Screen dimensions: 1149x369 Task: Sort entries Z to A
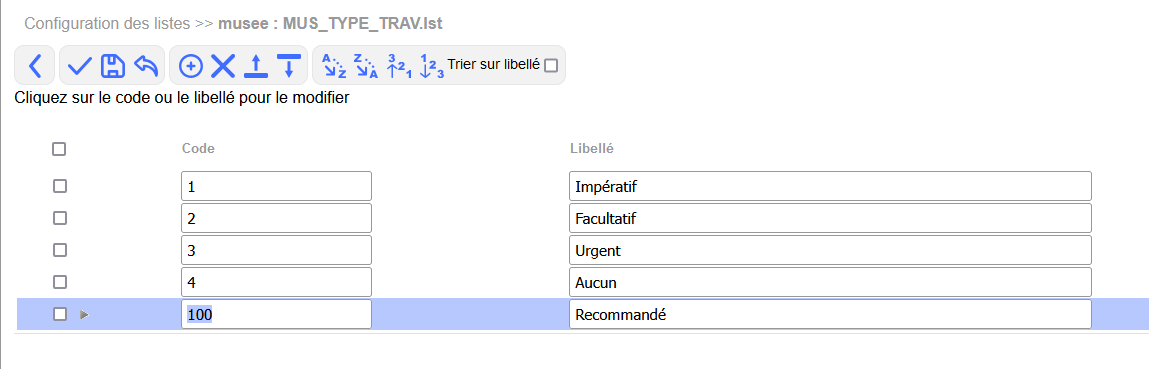366,66
